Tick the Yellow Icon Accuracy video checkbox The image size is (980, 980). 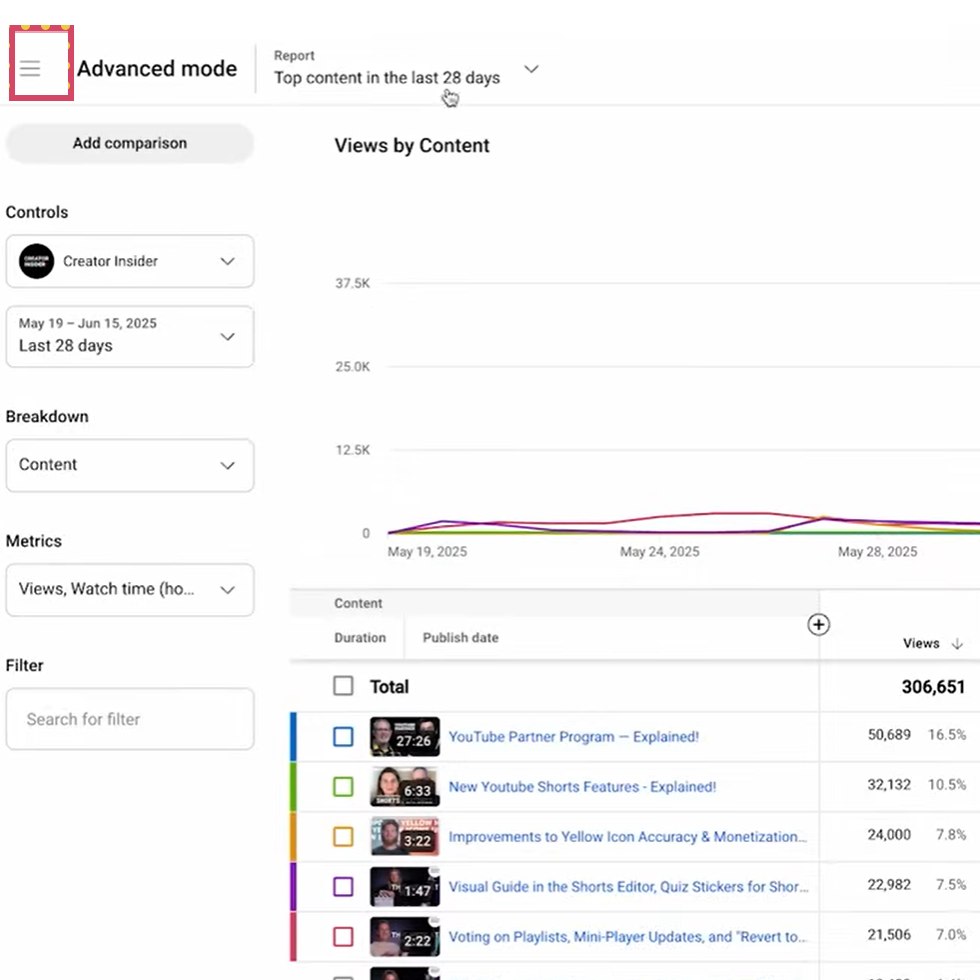pos(343,836)
